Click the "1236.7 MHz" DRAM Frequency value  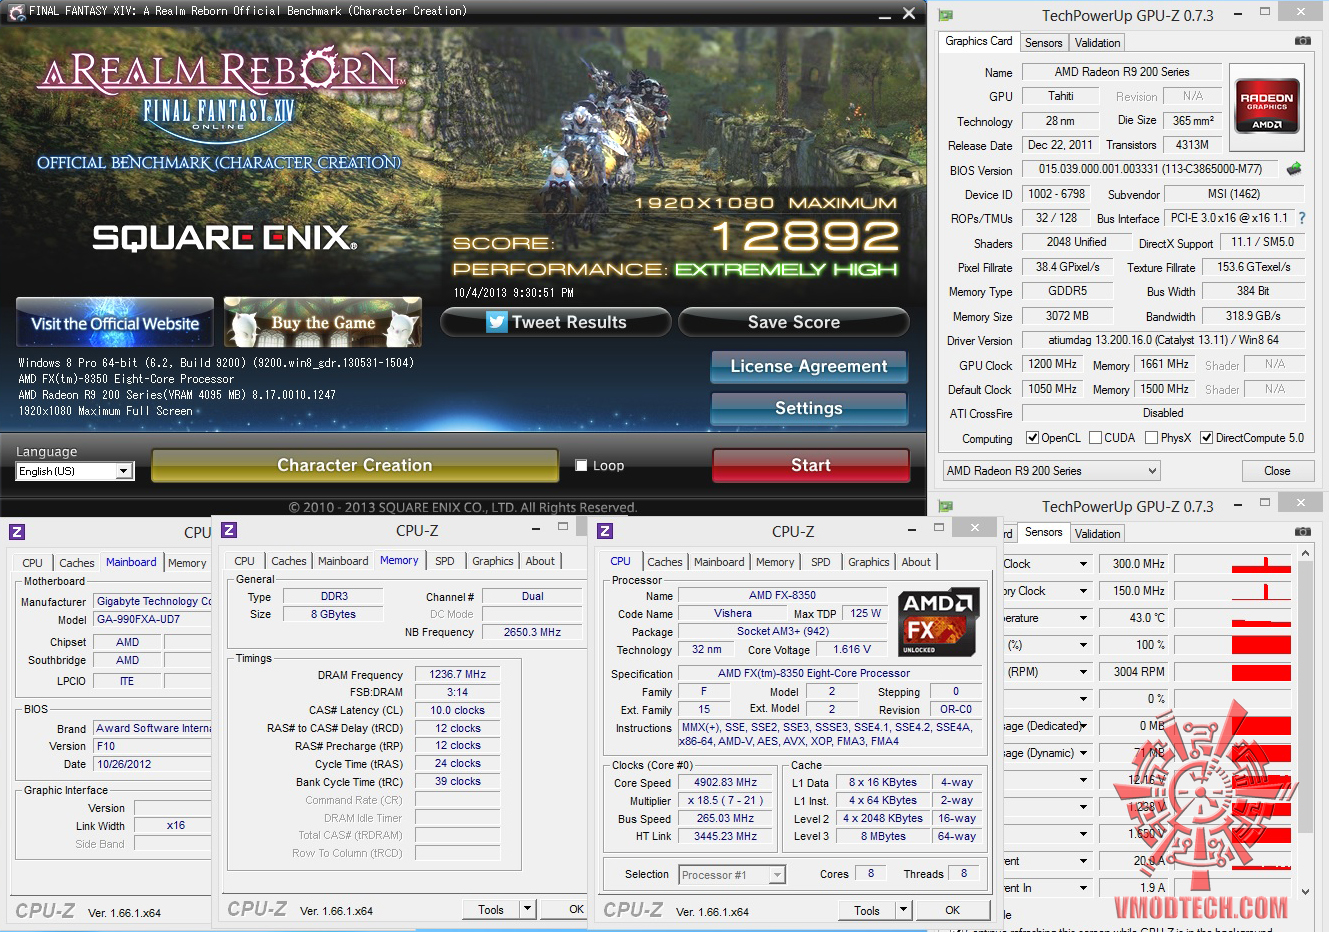(x=457, y=674)
